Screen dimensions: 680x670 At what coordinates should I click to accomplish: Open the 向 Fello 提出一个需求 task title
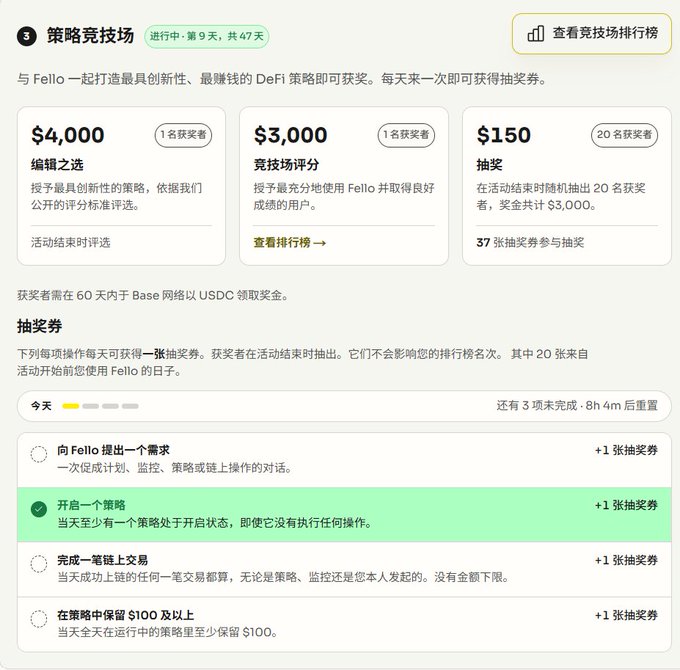[113, 450]
